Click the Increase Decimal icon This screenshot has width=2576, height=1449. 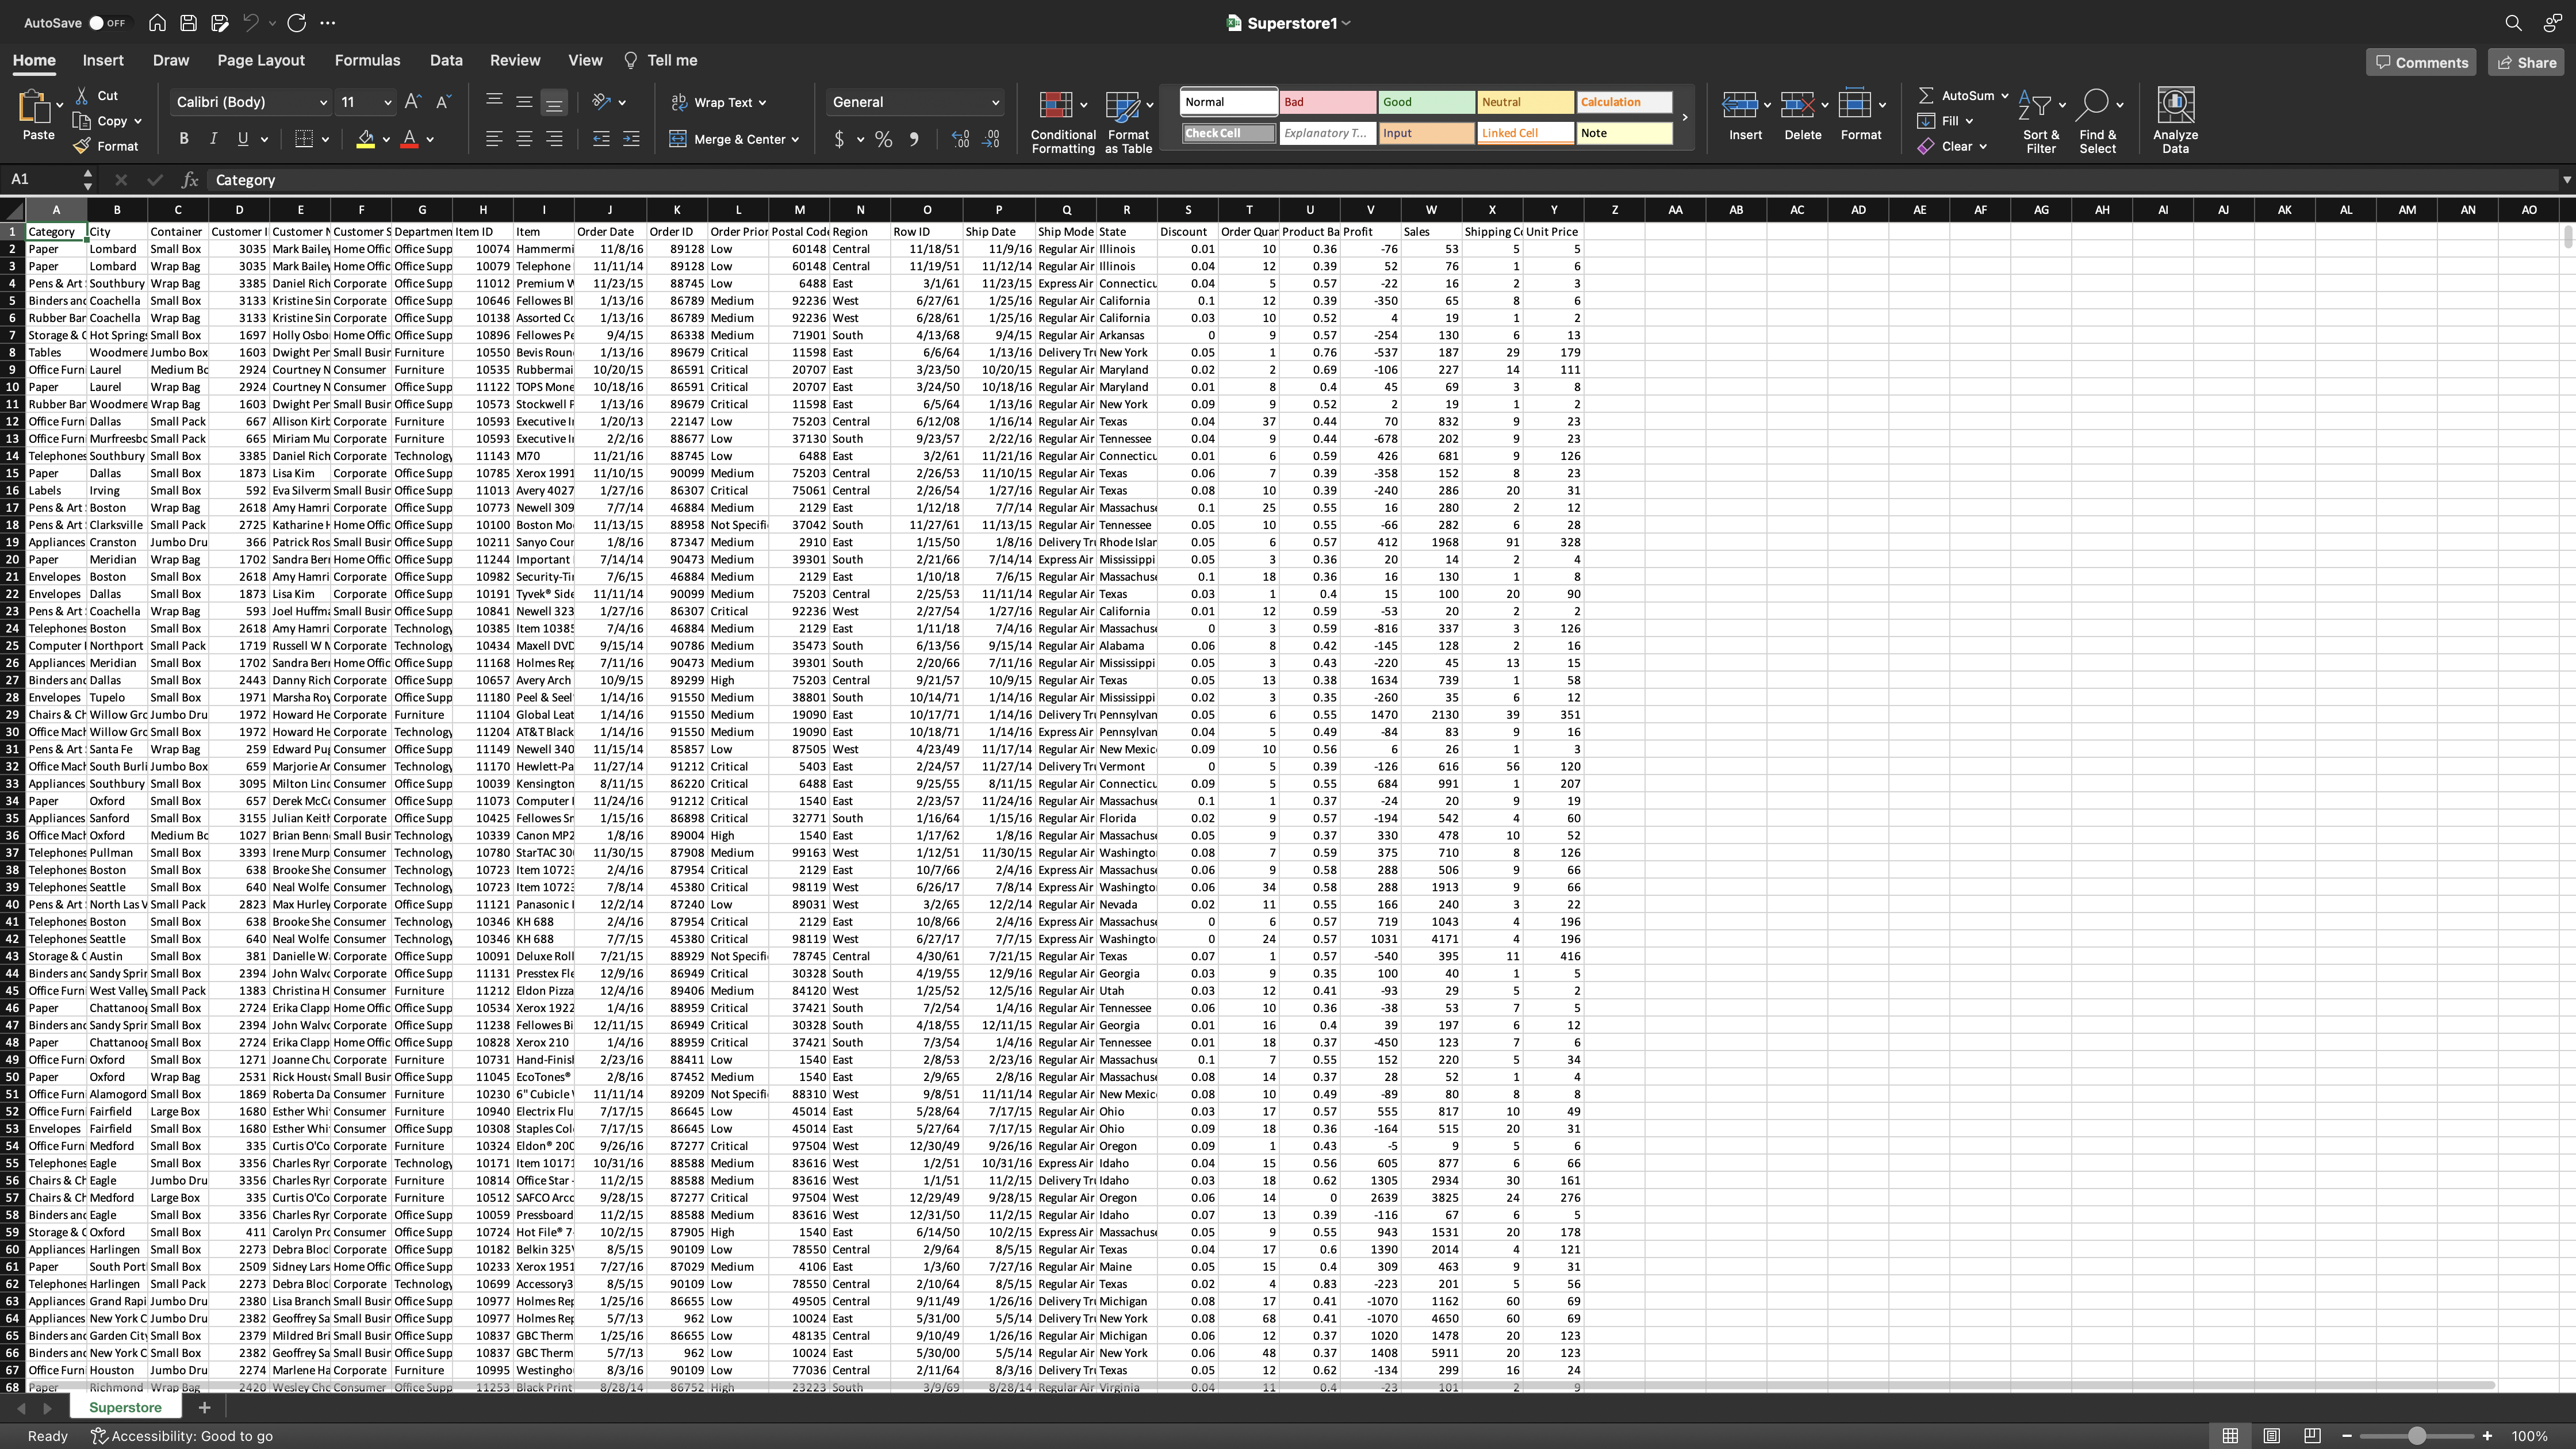click(960, 139)
